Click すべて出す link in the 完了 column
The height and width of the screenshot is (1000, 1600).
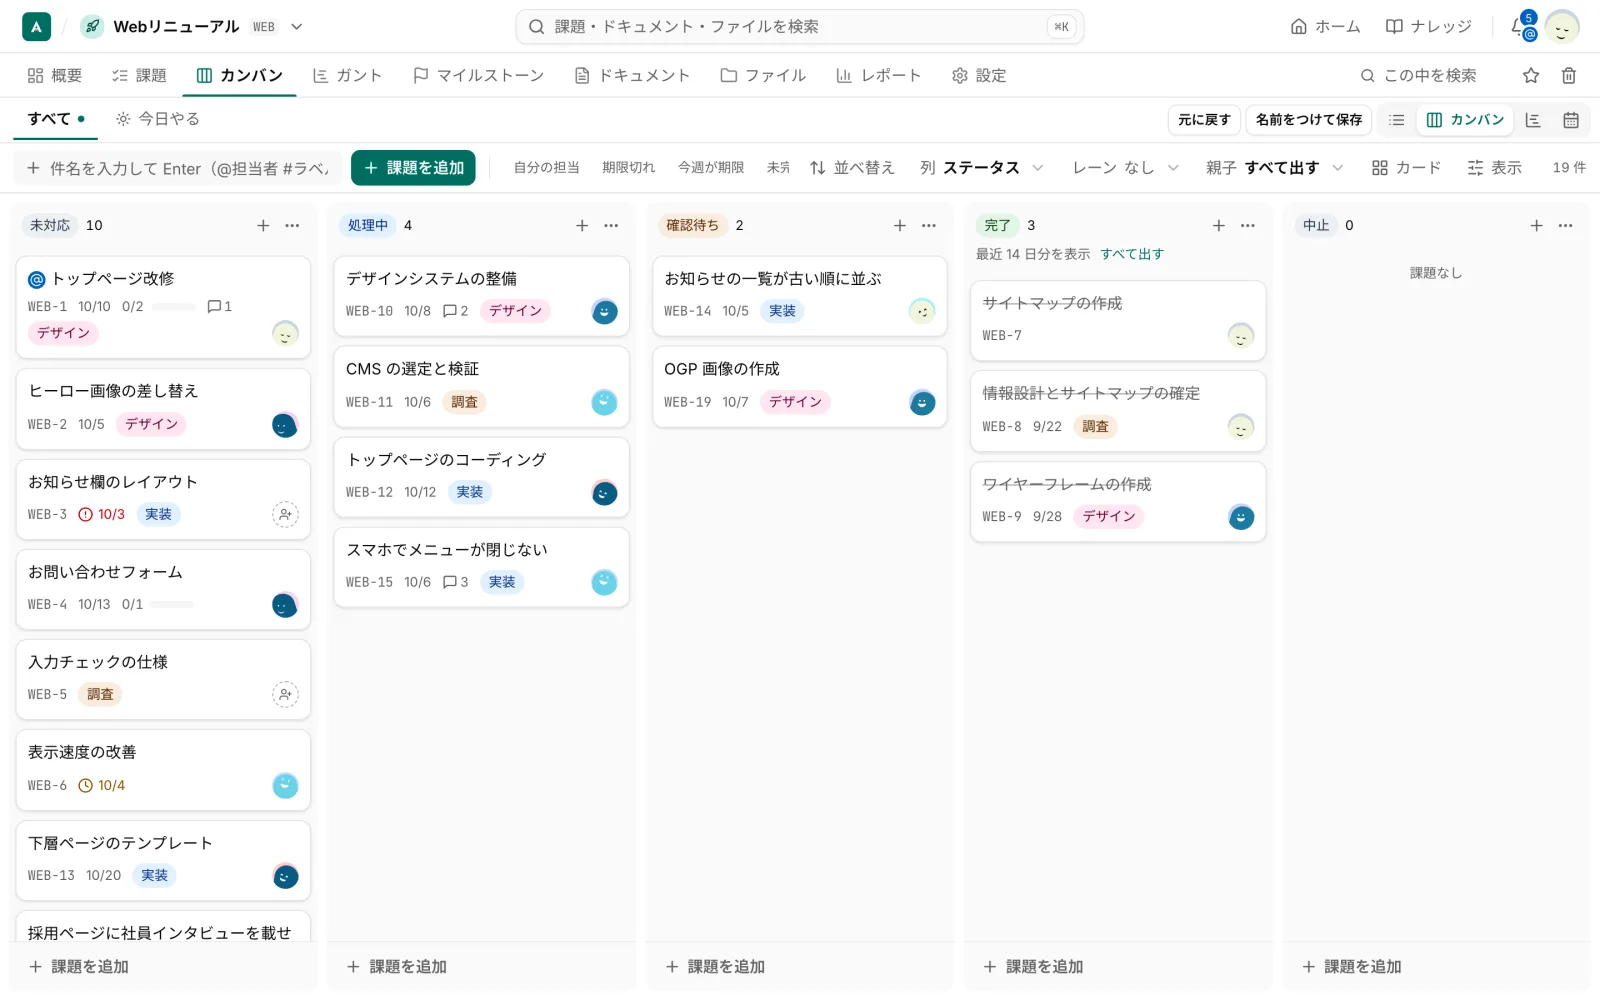[x=1132, y=254]
